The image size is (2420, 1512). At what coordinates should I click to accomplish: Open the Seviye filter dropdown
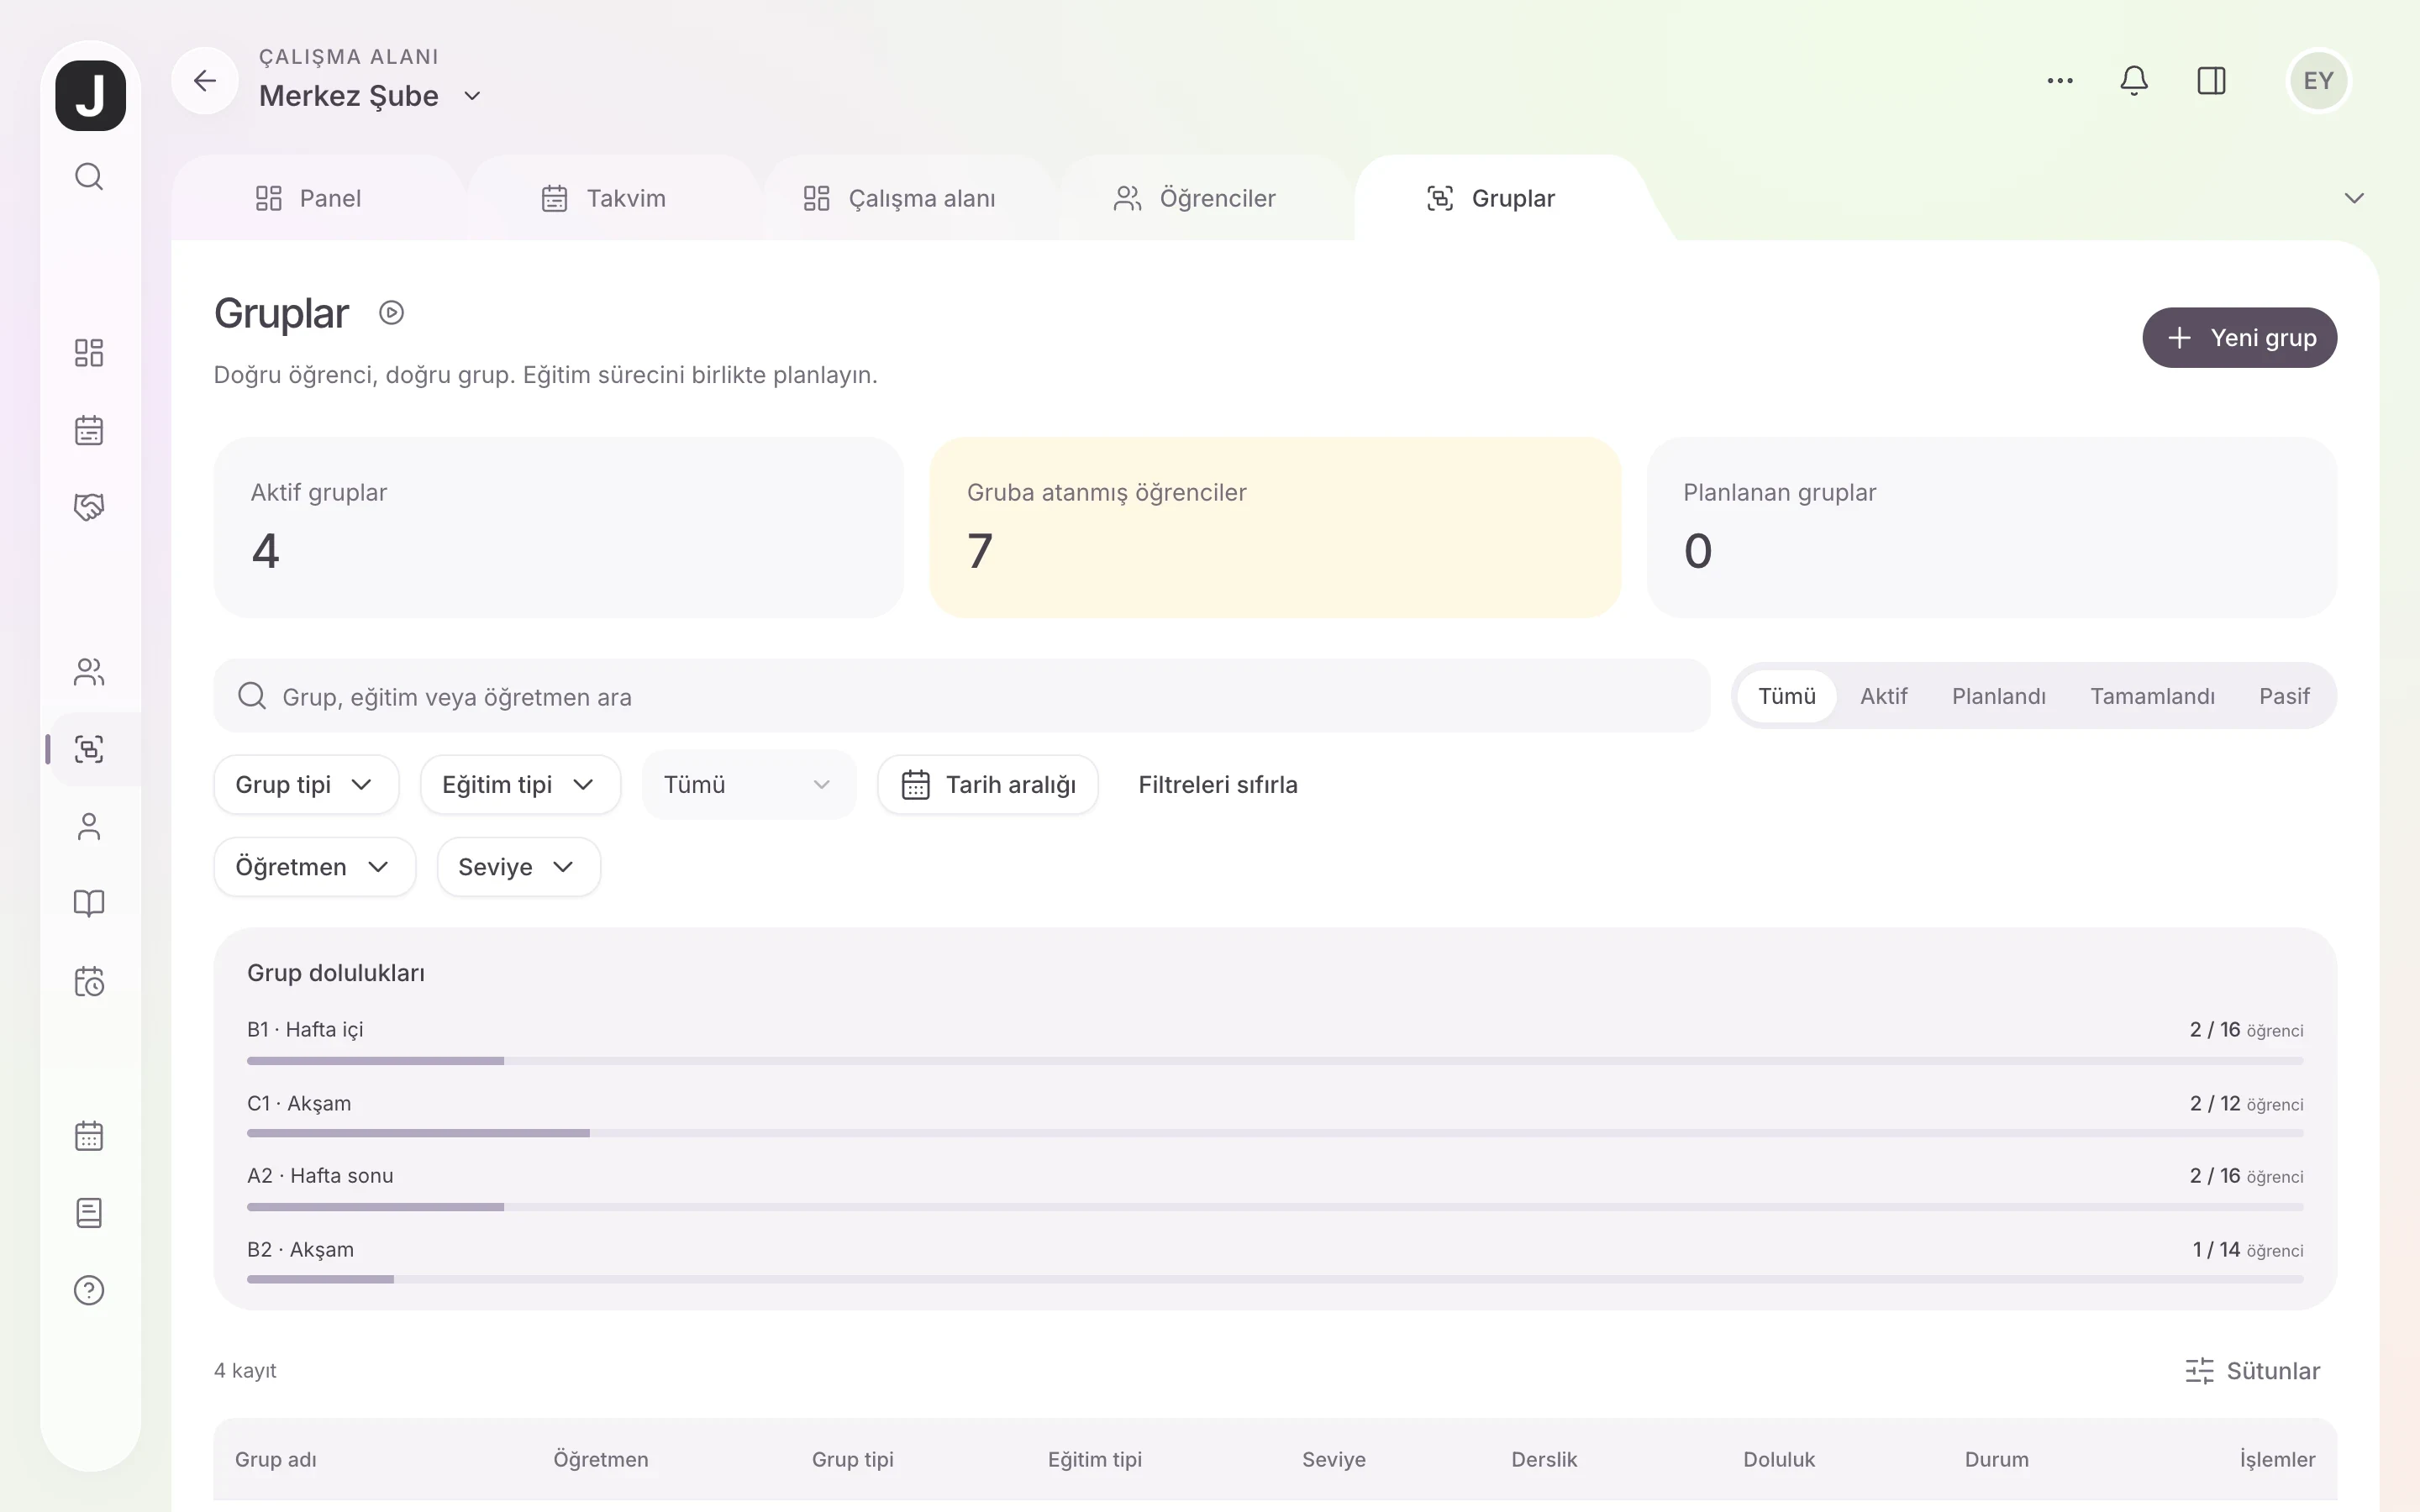point(518,867)
